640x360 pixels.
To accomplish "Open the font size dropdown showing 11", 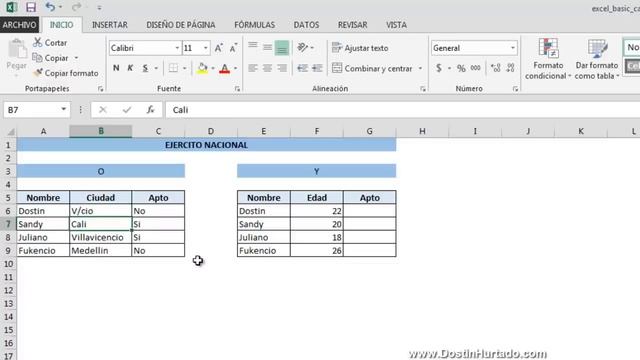I will (x=206, y=48).
